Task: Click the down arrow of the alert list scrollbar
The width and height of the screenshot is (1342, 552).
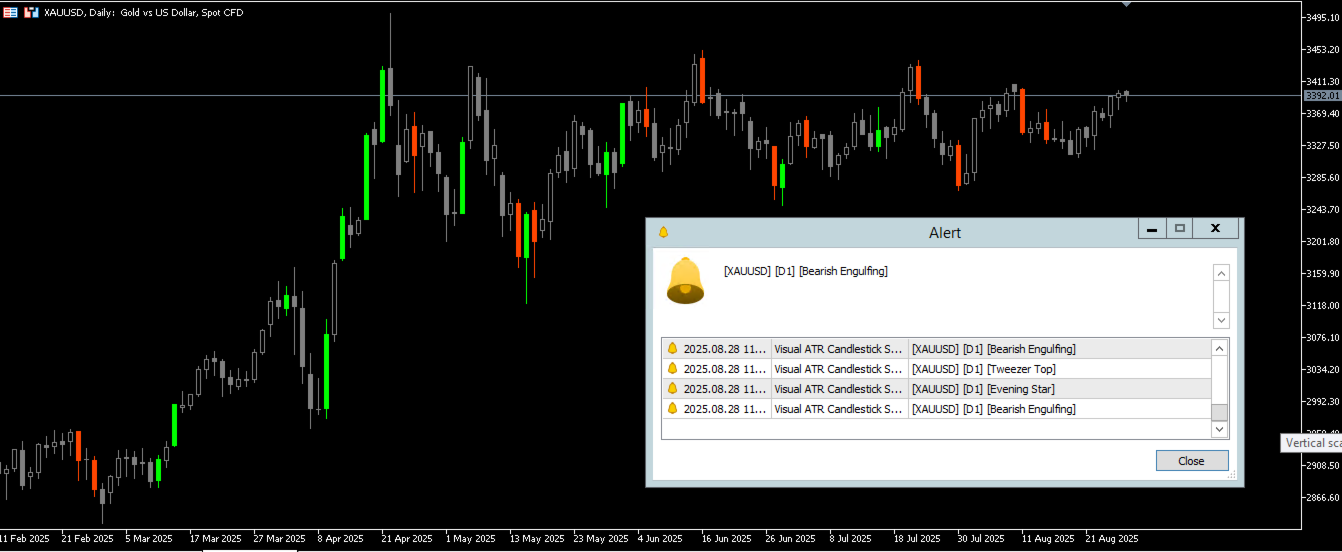Action: (x=1219, y=429)
